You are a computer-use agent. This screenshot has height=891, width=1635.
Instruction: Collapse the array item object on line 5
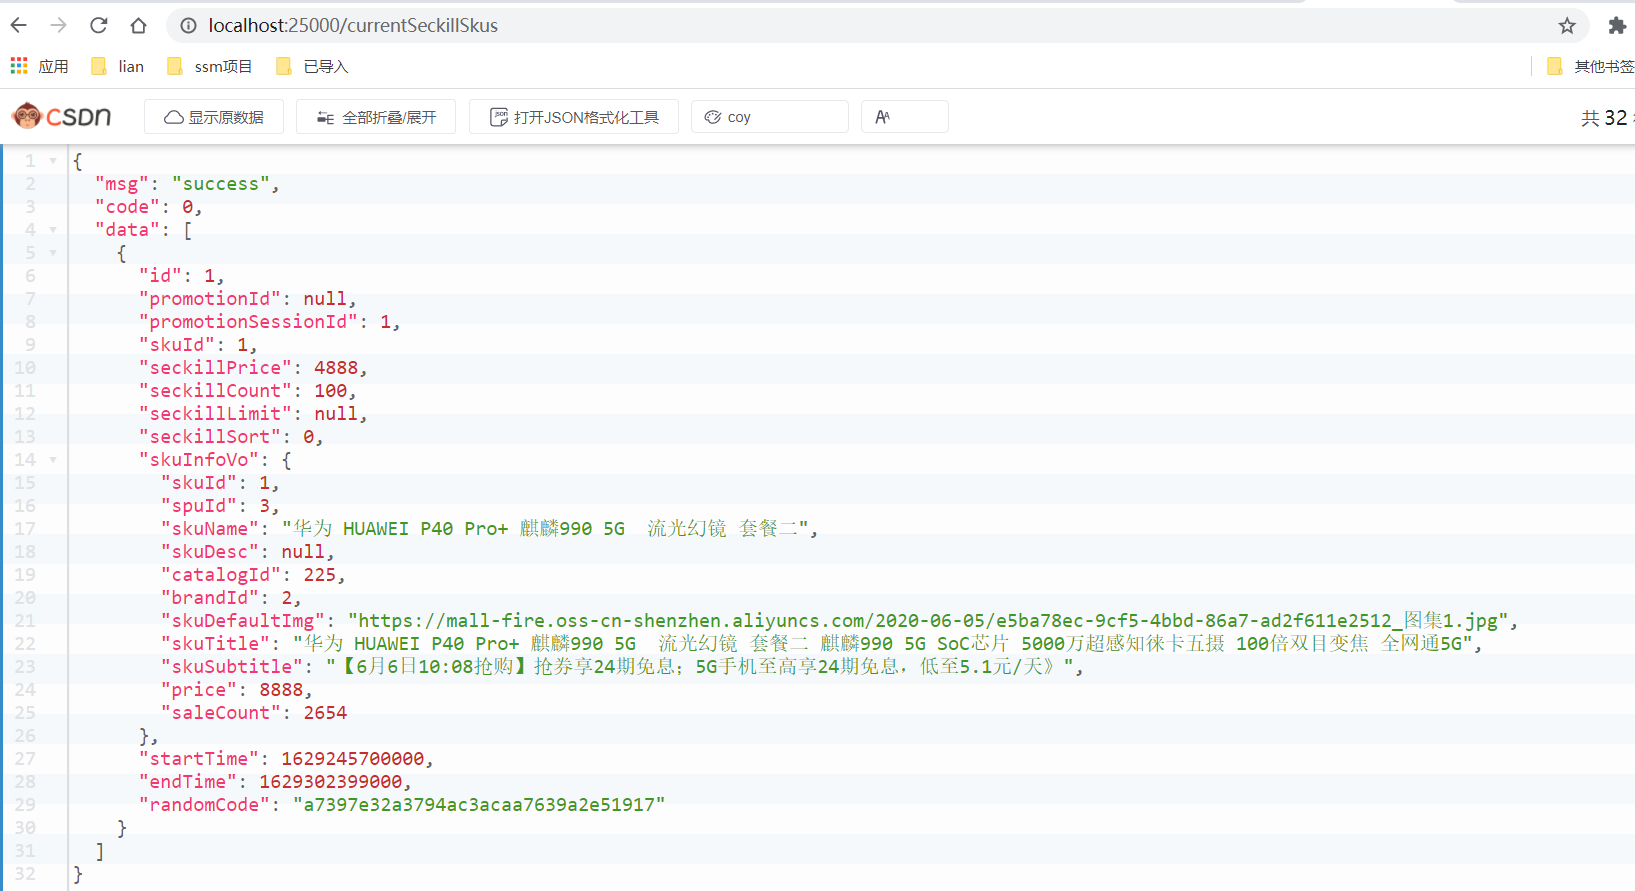(53, 253)
